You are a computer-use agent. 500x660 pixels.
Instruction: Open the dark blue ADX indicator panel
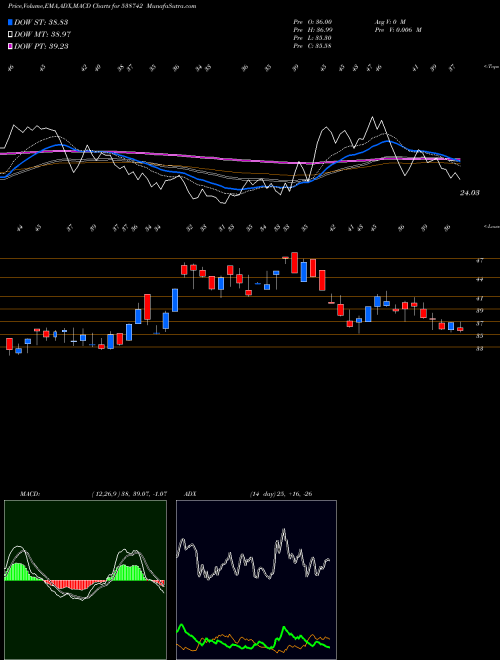[x=256, y=580]
